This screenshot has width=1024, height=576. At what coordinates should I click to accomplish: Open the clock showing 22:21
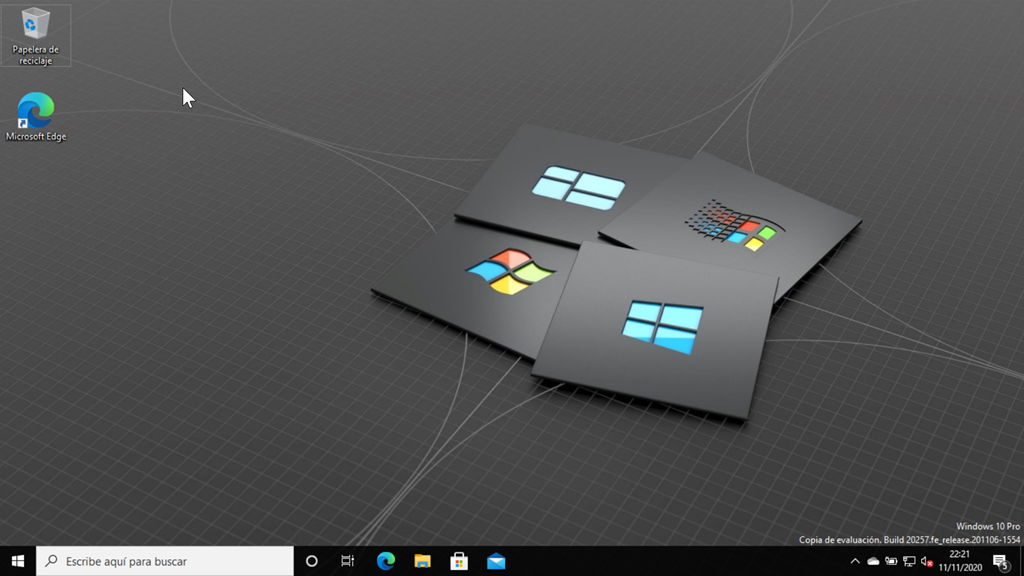click(960, 561)
